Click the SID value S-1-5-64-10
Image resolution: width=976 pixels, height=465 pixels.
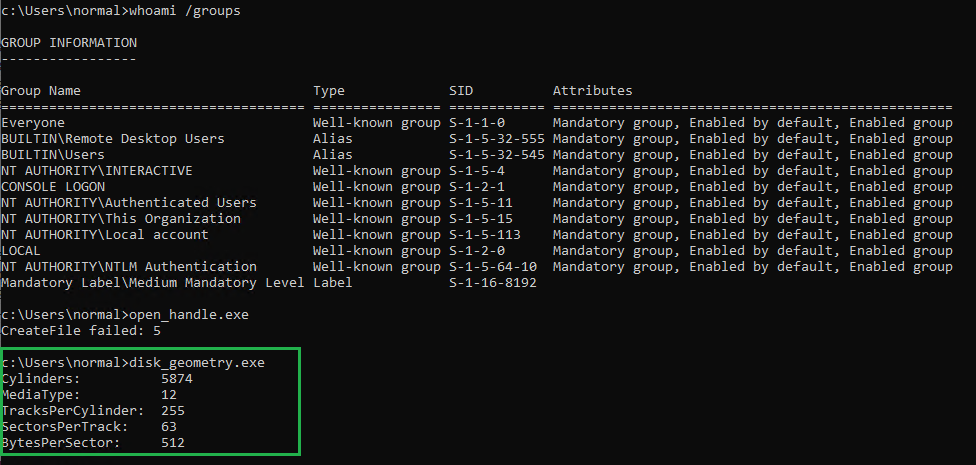click(x=497, y=267)
